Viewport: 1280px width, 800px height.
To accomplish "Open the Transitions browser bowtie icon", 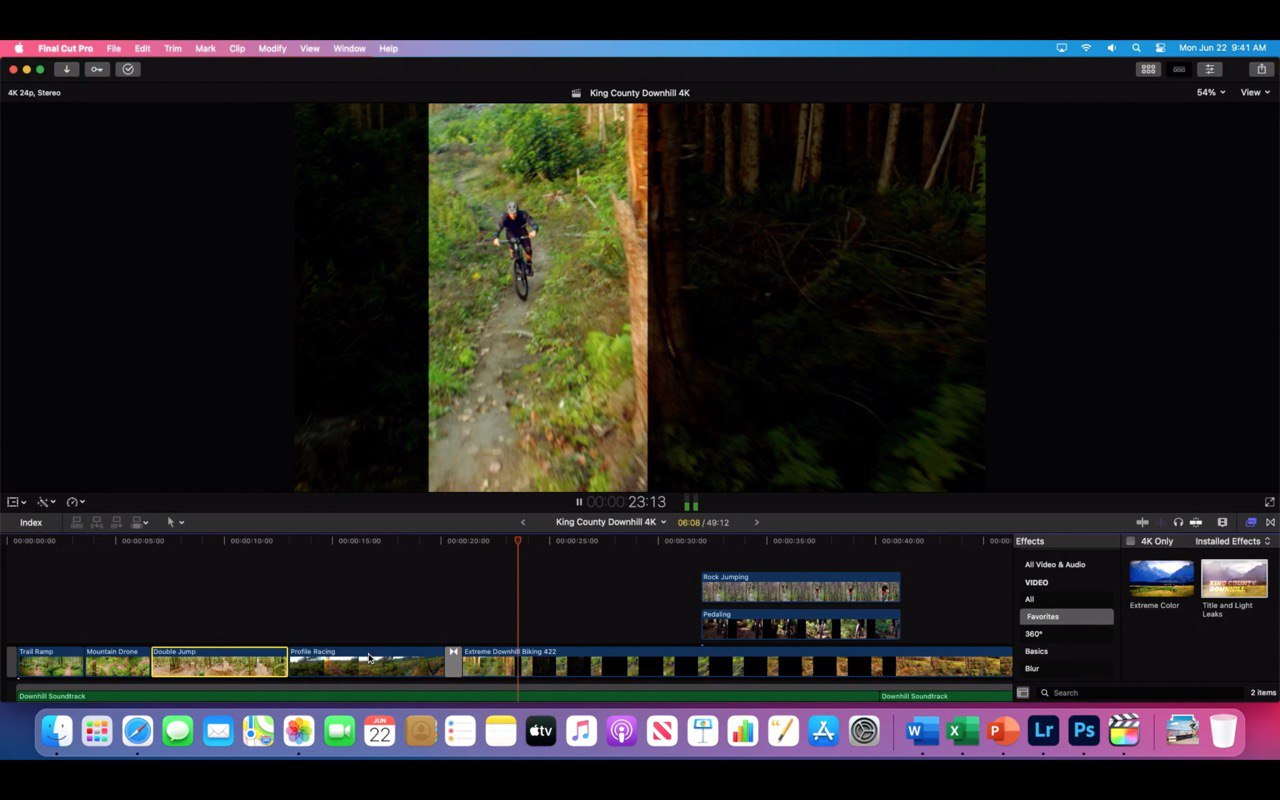I will click(1270, 522).
